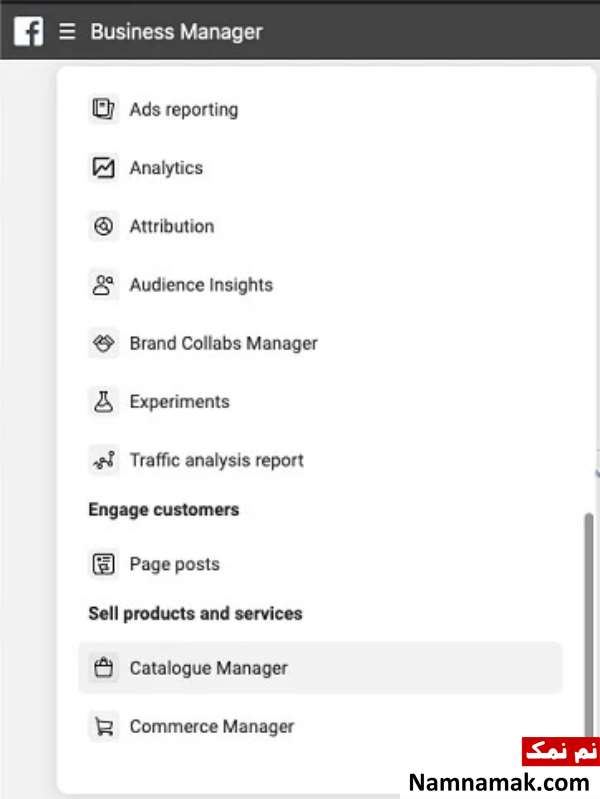Click the Sell products and services heading

coord(195,614)
